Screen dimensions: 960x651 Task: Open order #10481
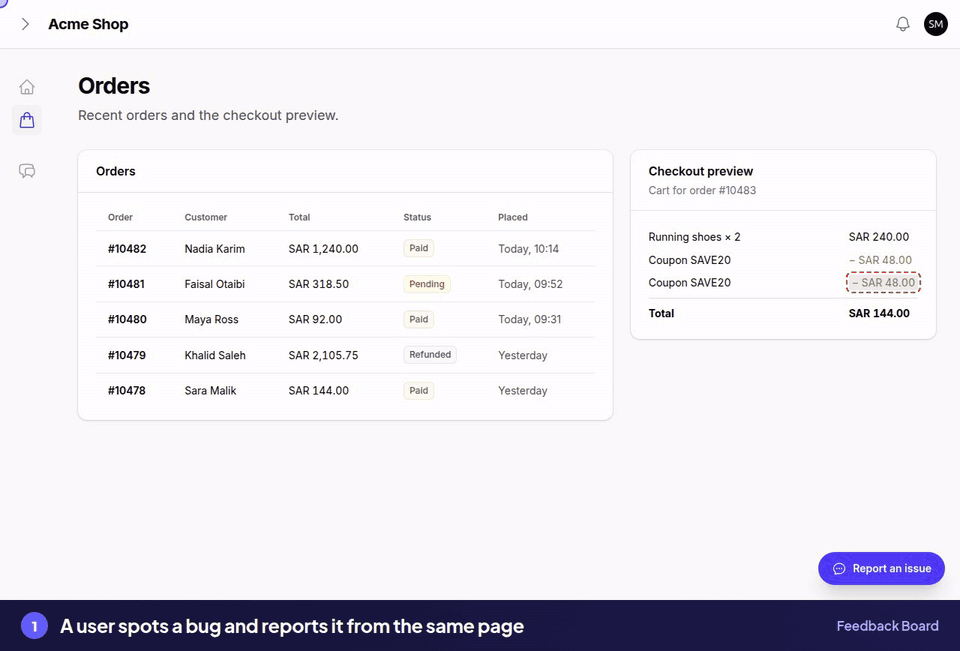pyautogui.click(x=126, y=284)
